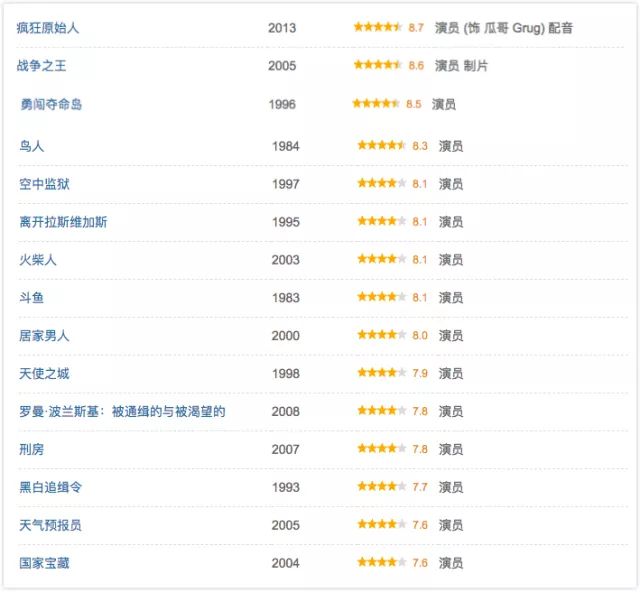This screenshot has height=592, width=640.
Task: Open the 疯狂原始人 movie link
Action: tap(48, 28)
